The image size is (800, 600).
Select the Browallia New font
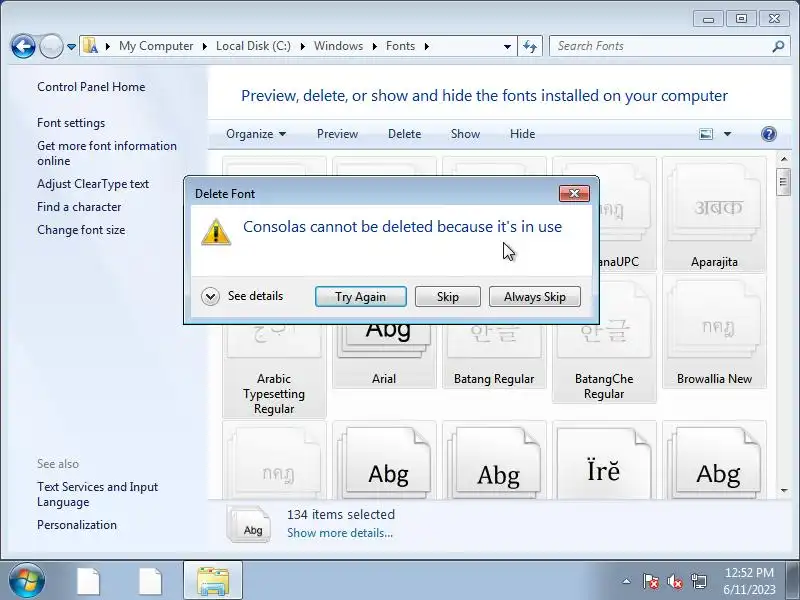click(x=714, y=332)
